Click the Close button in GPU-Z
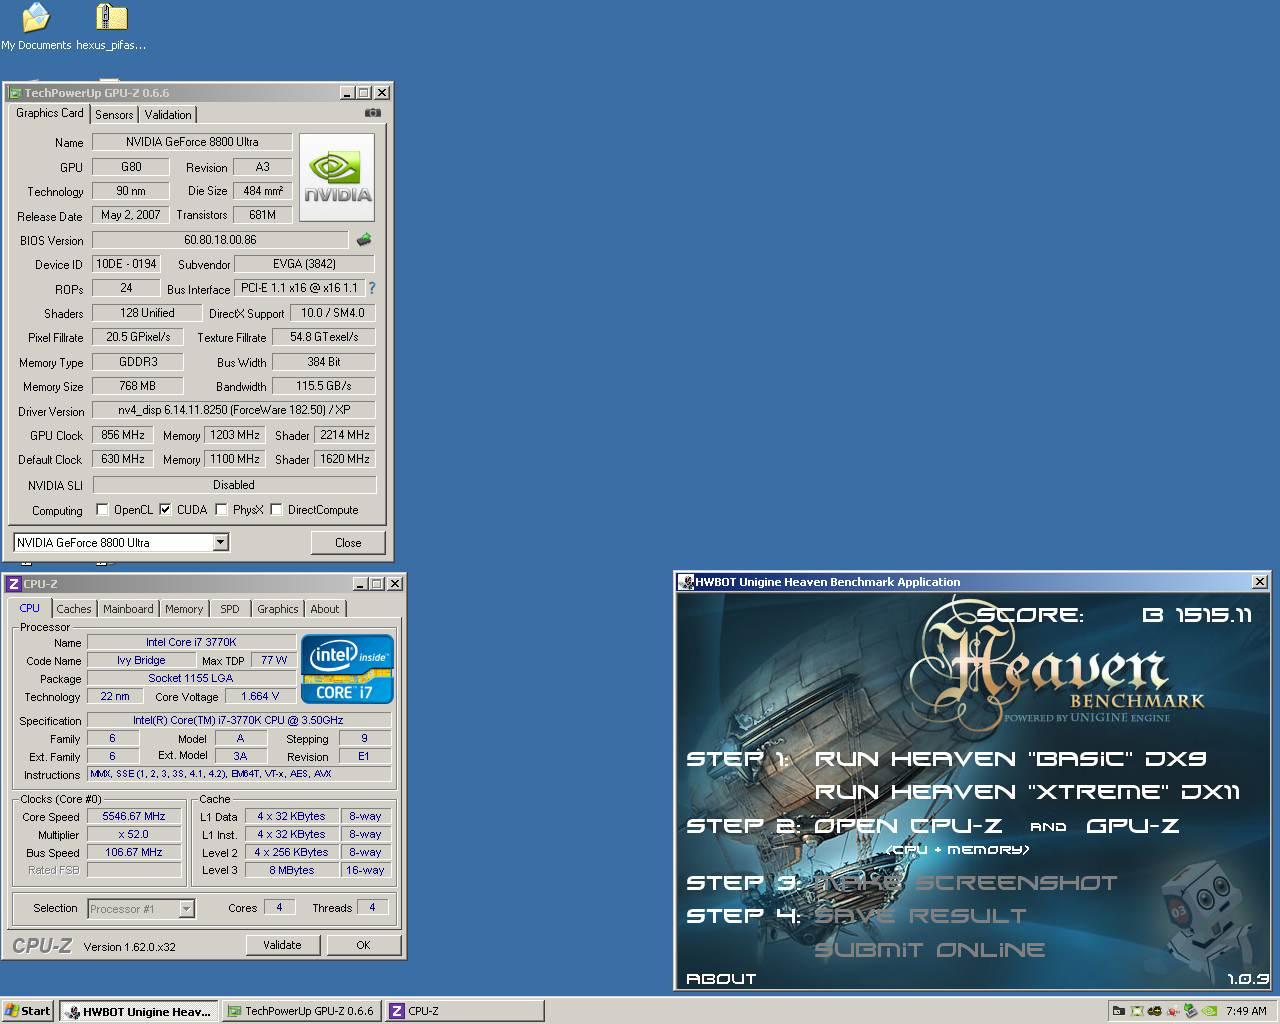Image resolution: width=1280 pixels, height=1024 pixels. (x=348, y=542)
